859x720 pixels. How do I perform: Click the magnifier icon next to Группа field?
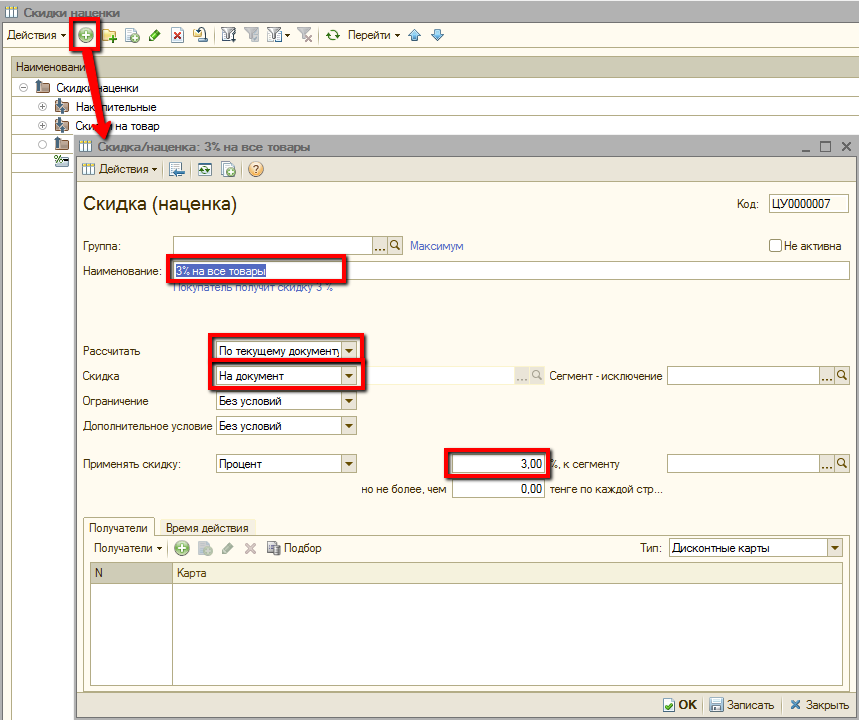395,245
